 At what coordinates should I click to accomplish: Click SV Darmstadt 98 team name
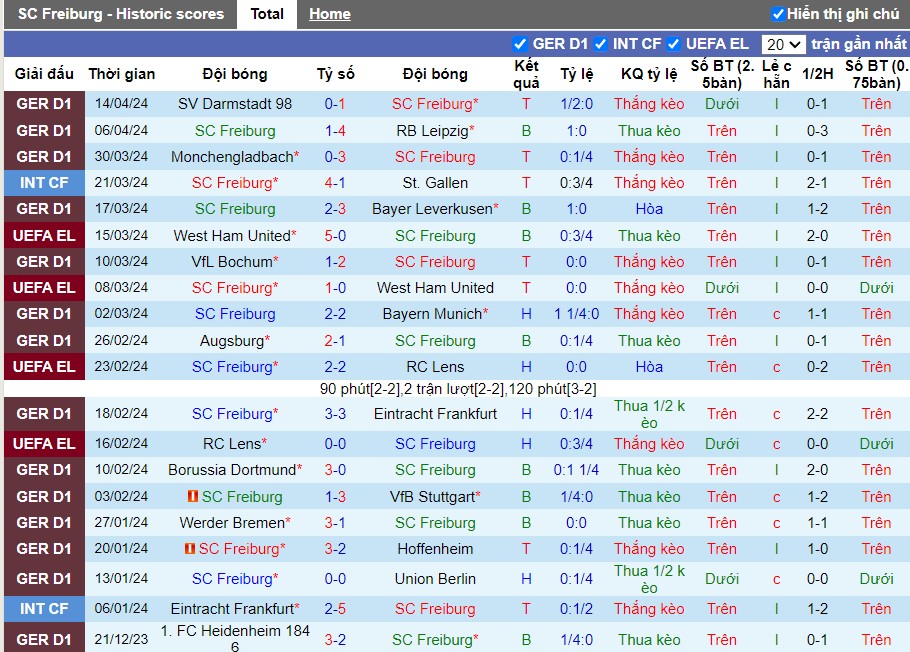click(x=234, y=104)
